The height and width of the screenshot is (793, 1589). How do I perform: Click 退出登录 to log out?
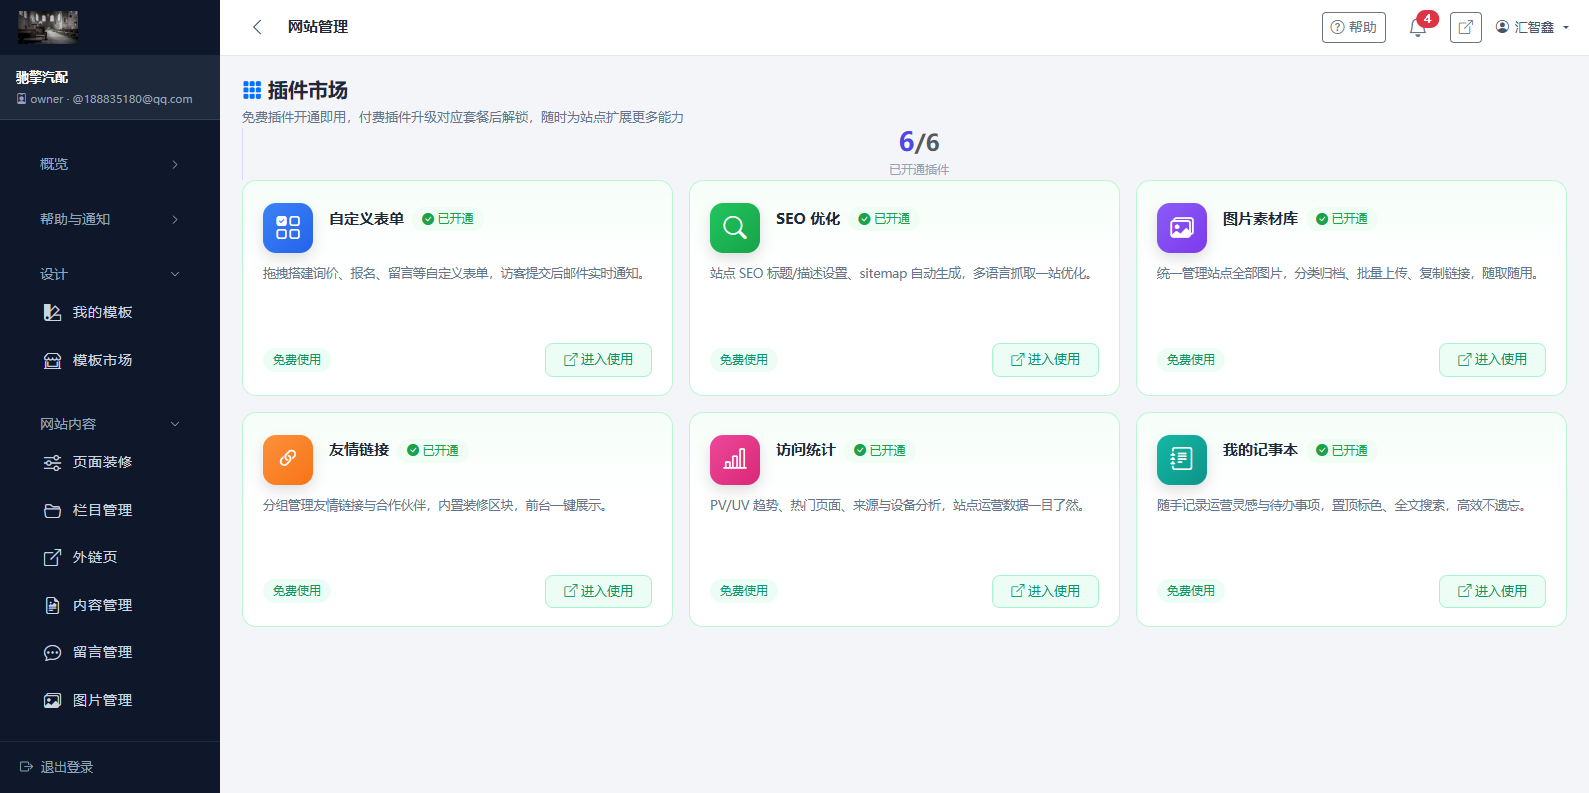pos(57,767)
